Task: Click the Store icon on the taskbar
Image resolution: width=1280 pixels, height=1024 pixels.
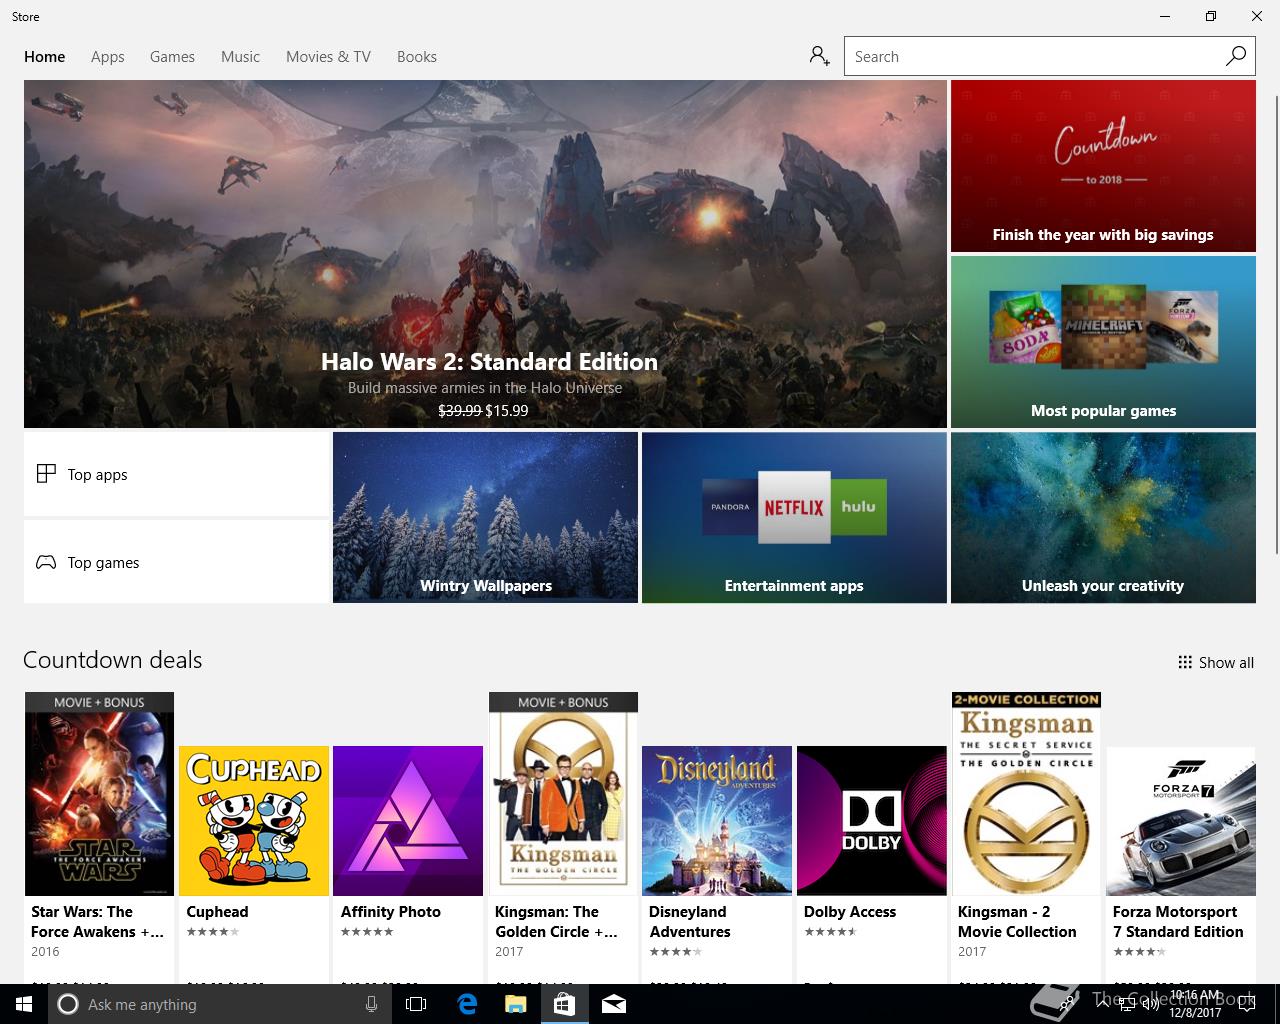Action: click(x=564, y=1004)
